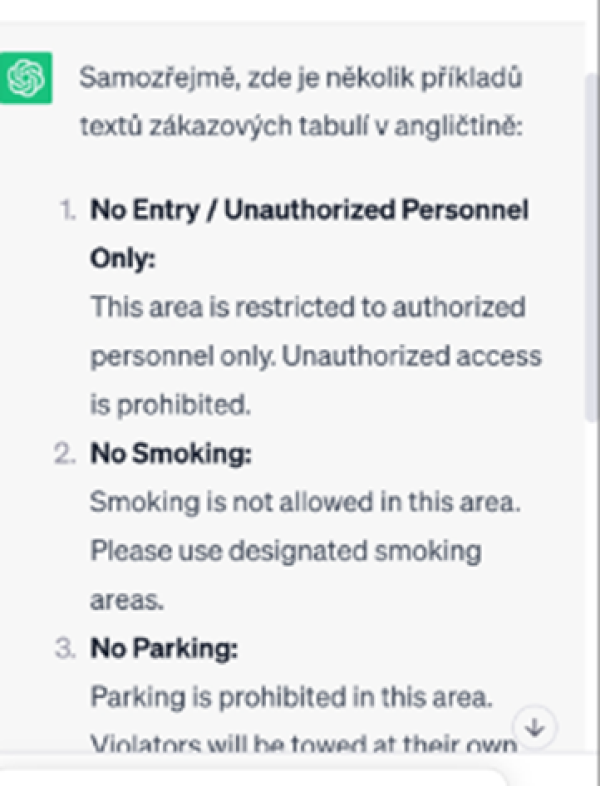
Task: Click the 'No Smoking:' heading
Action: point(171,453)
